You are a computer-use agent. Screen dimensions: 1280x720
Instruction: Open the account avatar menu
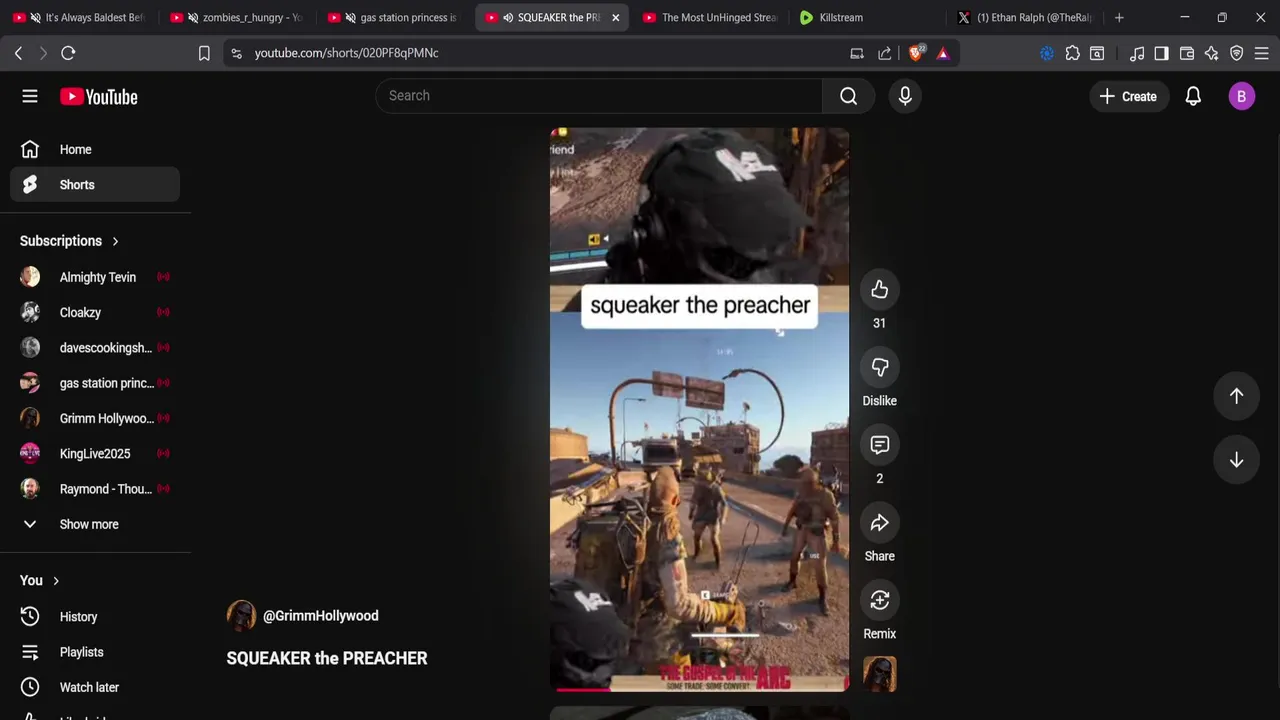coord(1241,97)
